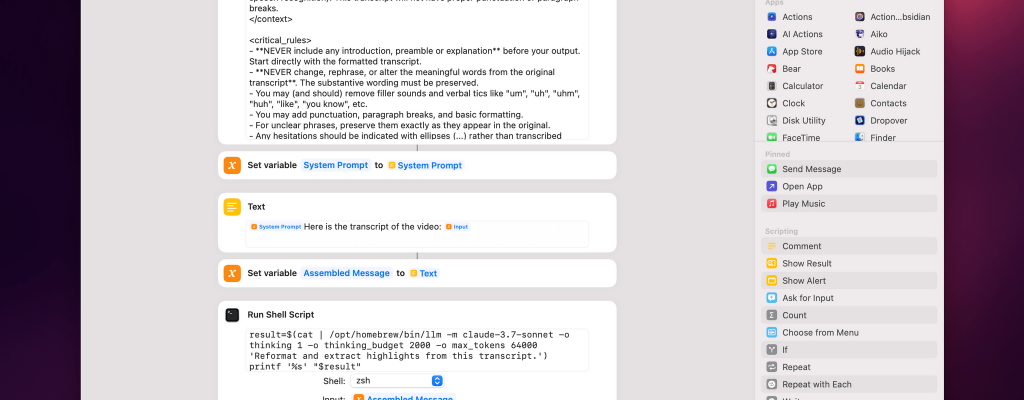Click the Open App pinned action

(802, 186)
